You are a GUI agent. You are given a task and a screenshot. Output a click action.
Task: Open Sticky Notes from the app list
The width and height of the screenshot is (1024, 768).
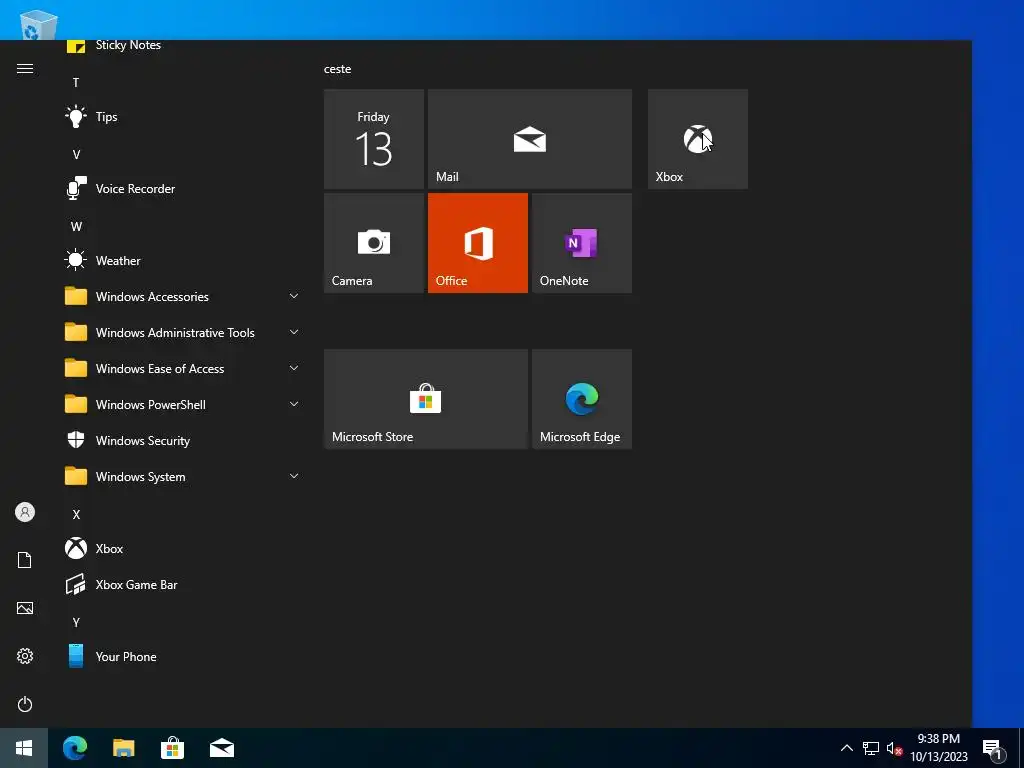183,46
